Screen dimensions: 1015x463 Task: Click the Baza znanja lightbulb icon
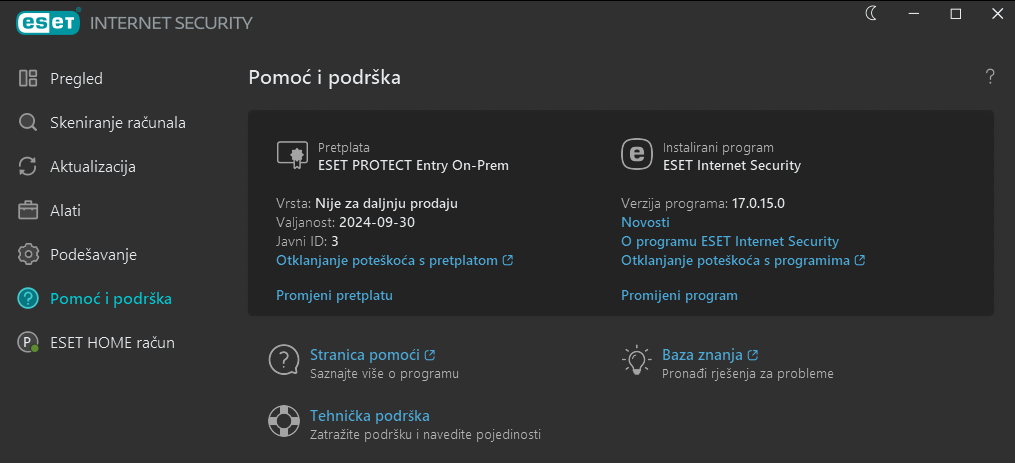636,360
